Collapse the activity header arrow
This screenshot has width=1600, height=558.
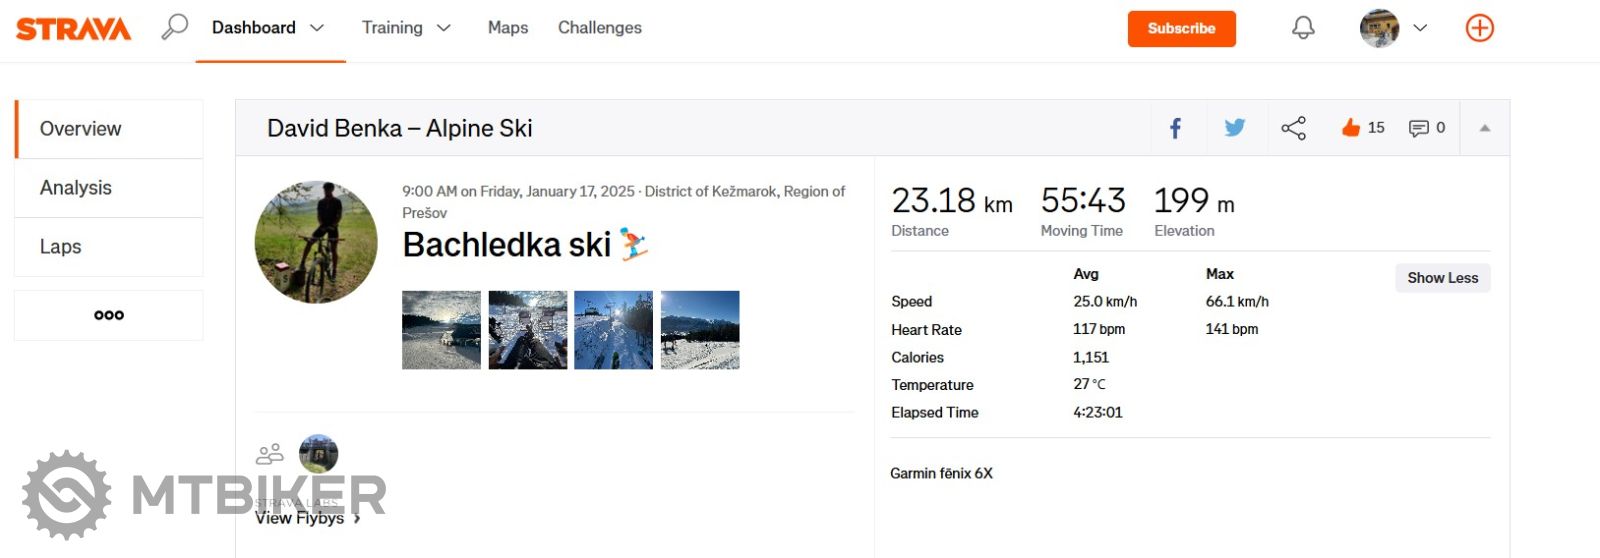tap(1485, 128)
